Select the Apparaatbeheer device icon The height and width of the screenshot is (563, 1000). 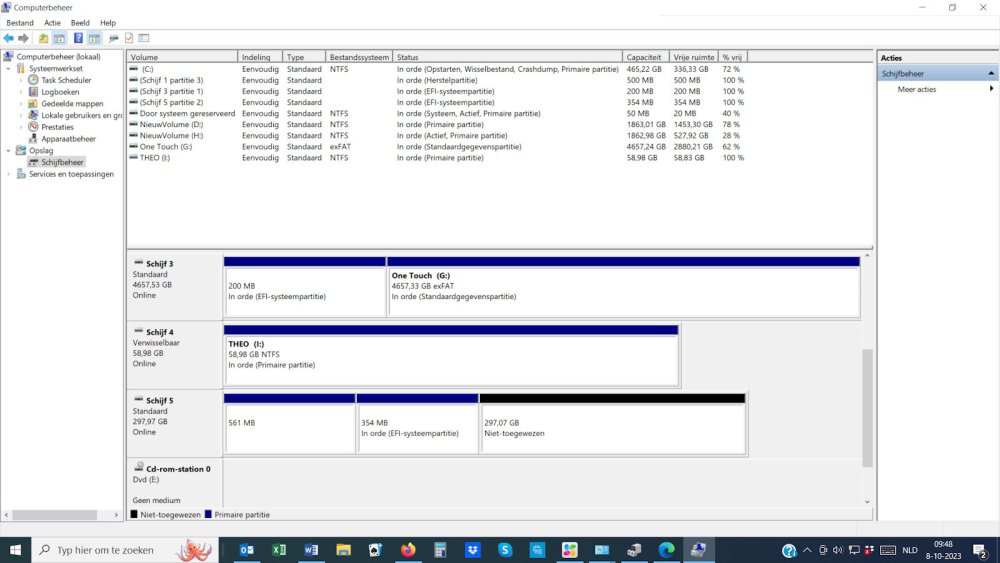tap(33, 138)
